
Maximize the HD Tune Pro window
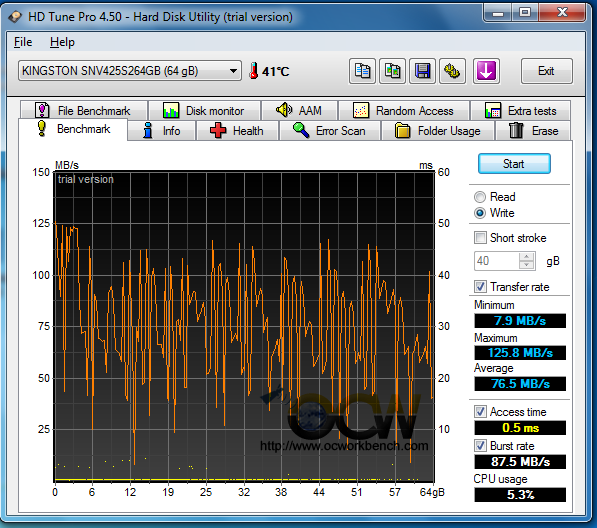pyautogui.click(x=525, y=13)
